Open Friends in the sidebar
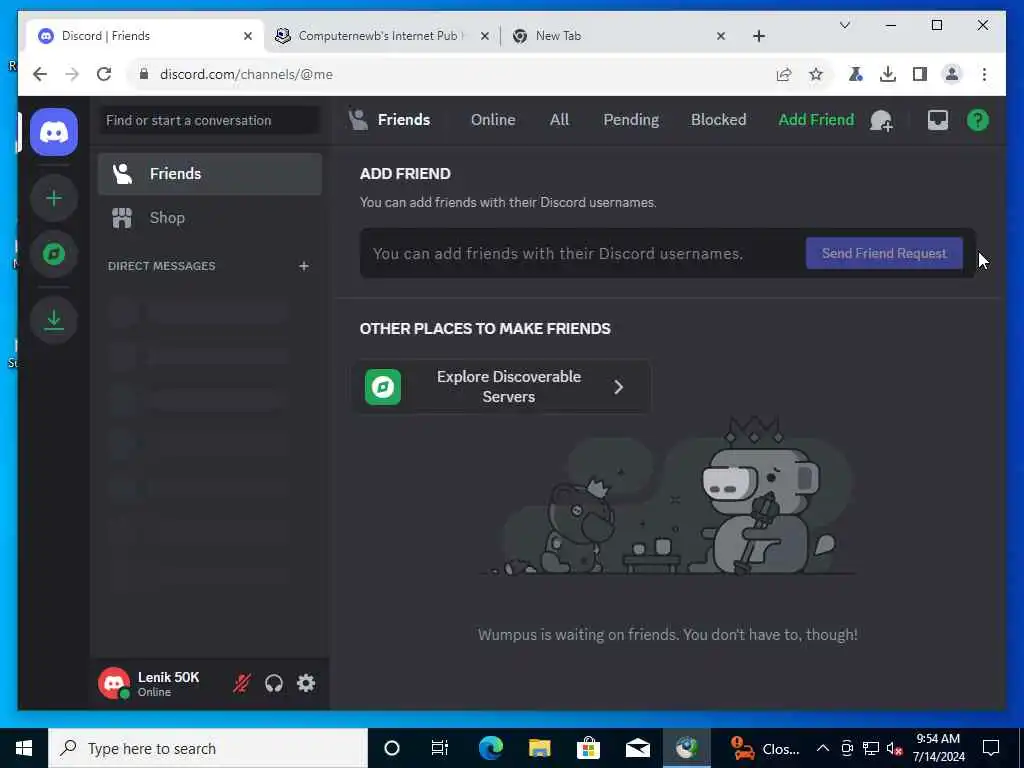The height and width of the screenshot is (768, 1024). coord(210,174)
